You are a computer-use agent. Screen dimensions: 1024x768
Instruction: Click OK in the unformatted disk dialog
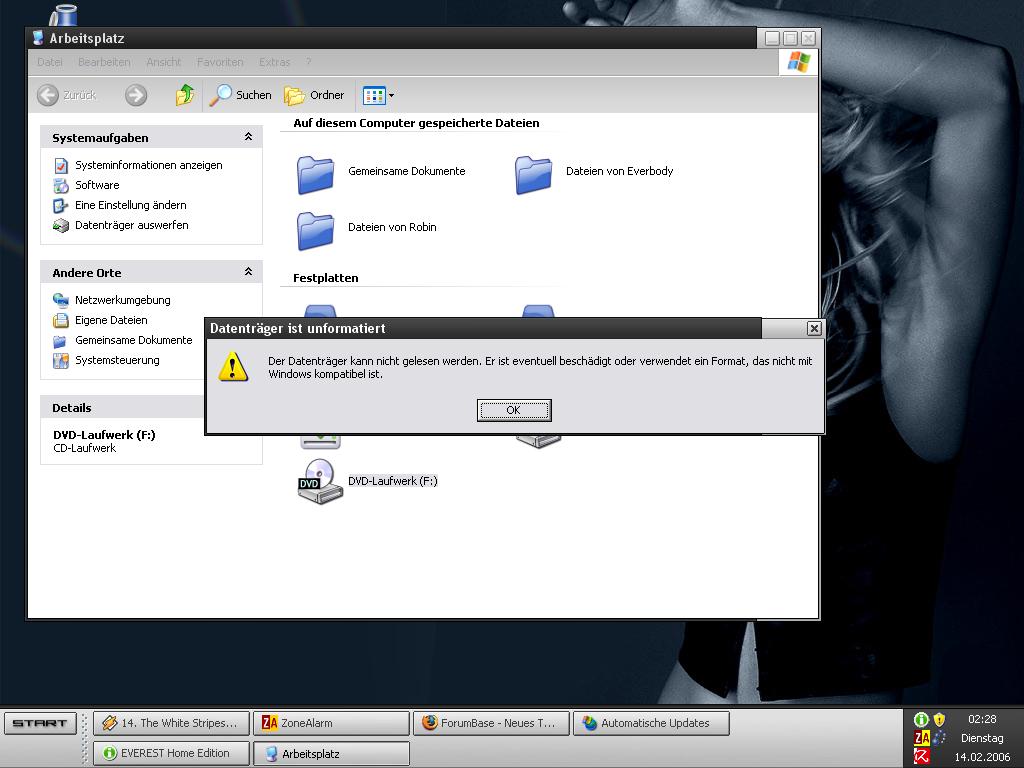click(514, 410)
